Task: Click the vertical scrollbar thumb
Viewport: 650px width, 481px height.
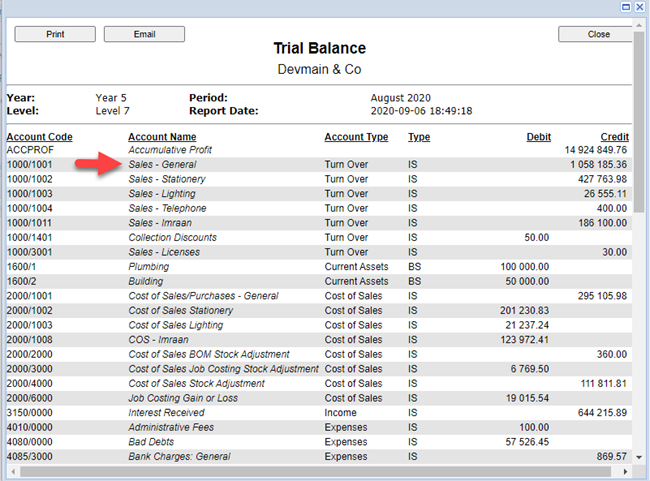Action: coord(640,120)
